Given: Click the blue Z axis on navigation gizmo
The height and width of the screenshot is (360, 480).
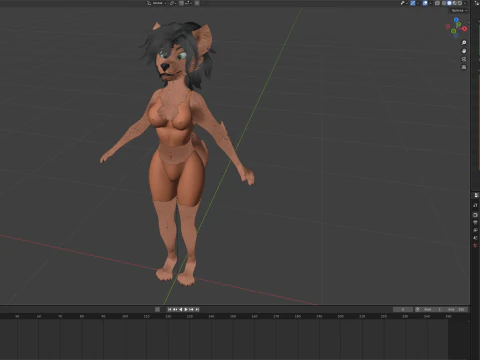Looking at the screenshot, I should coord(456,20).
